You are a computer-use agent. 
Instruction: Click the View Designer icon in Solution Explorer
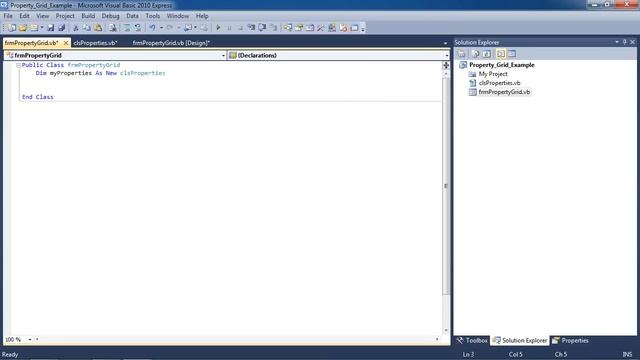point(512,54)
